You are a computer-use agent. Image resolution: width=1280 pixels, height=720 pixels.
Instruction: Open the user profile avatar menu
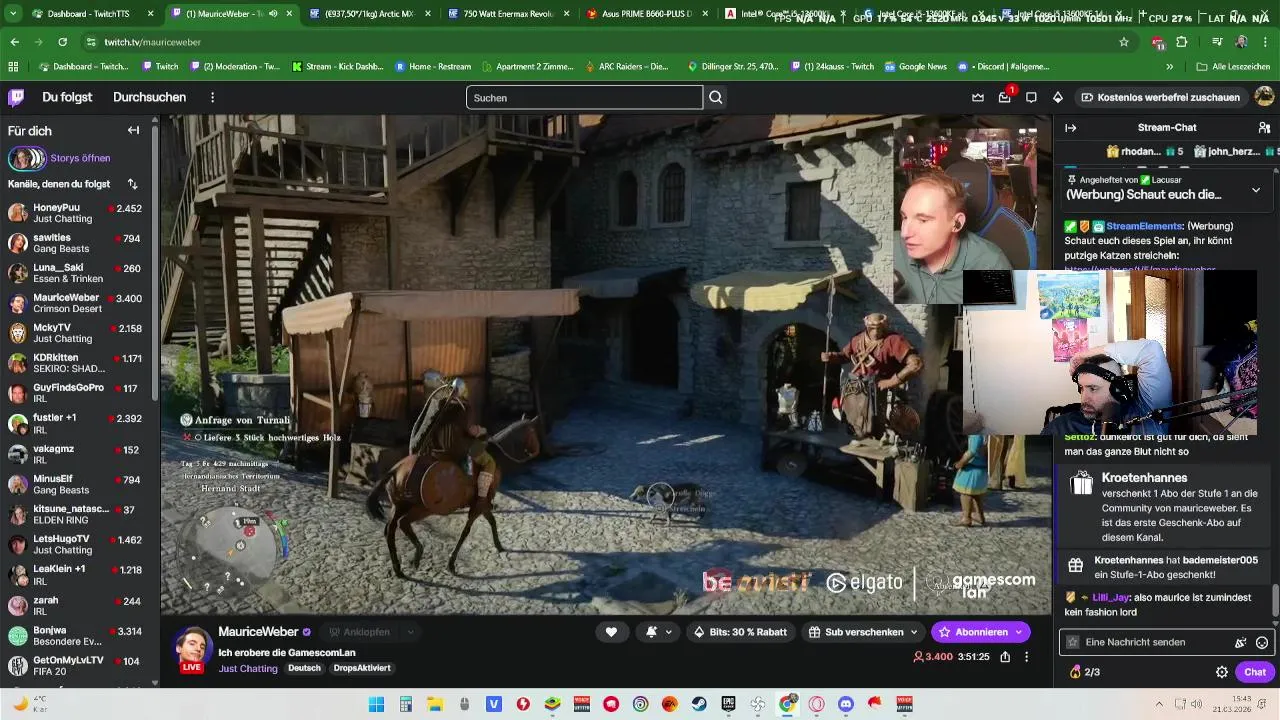(x=1264, y=97)
